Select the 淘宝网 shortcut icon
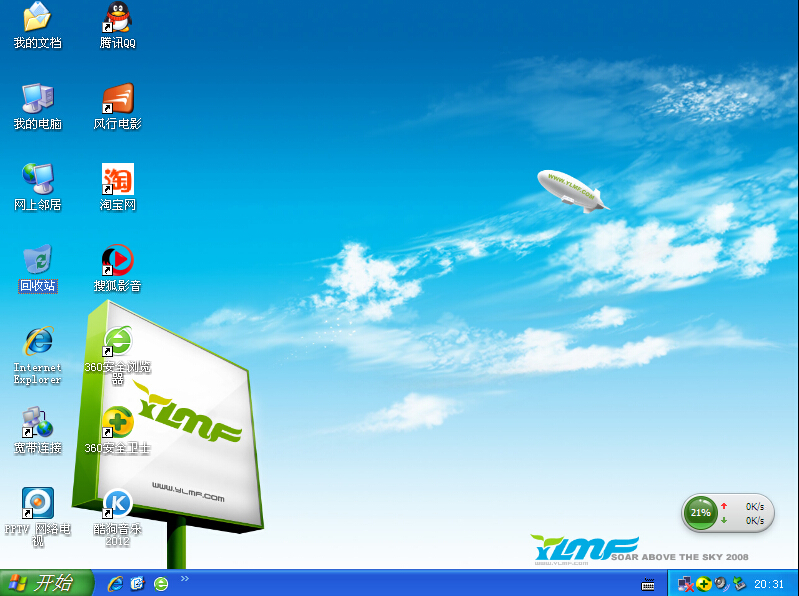799x596 pixels. (118, 187)
